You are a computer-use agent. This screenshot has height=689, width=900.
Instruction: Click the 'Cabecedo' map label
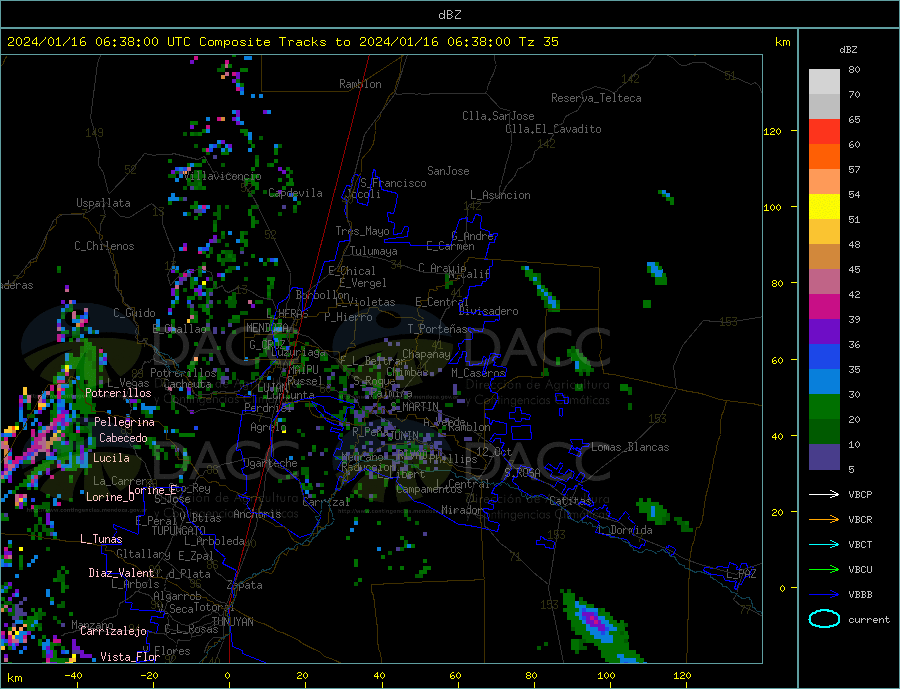tap(123, 438)
